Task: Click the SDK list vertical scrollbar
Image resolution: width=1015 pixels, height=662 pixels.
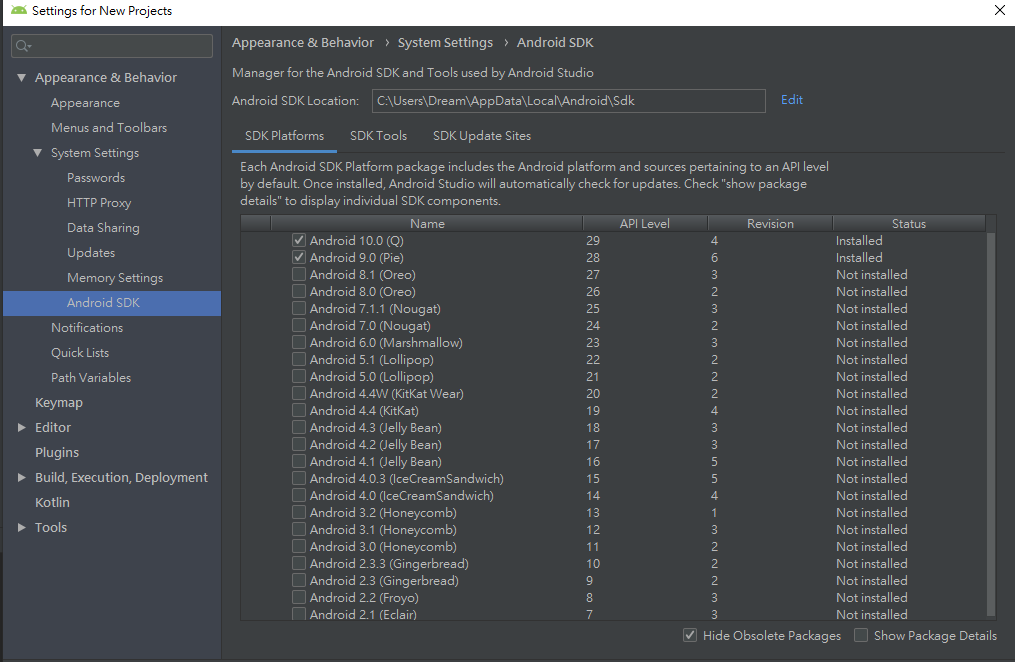Action: [x=991, y=420]
